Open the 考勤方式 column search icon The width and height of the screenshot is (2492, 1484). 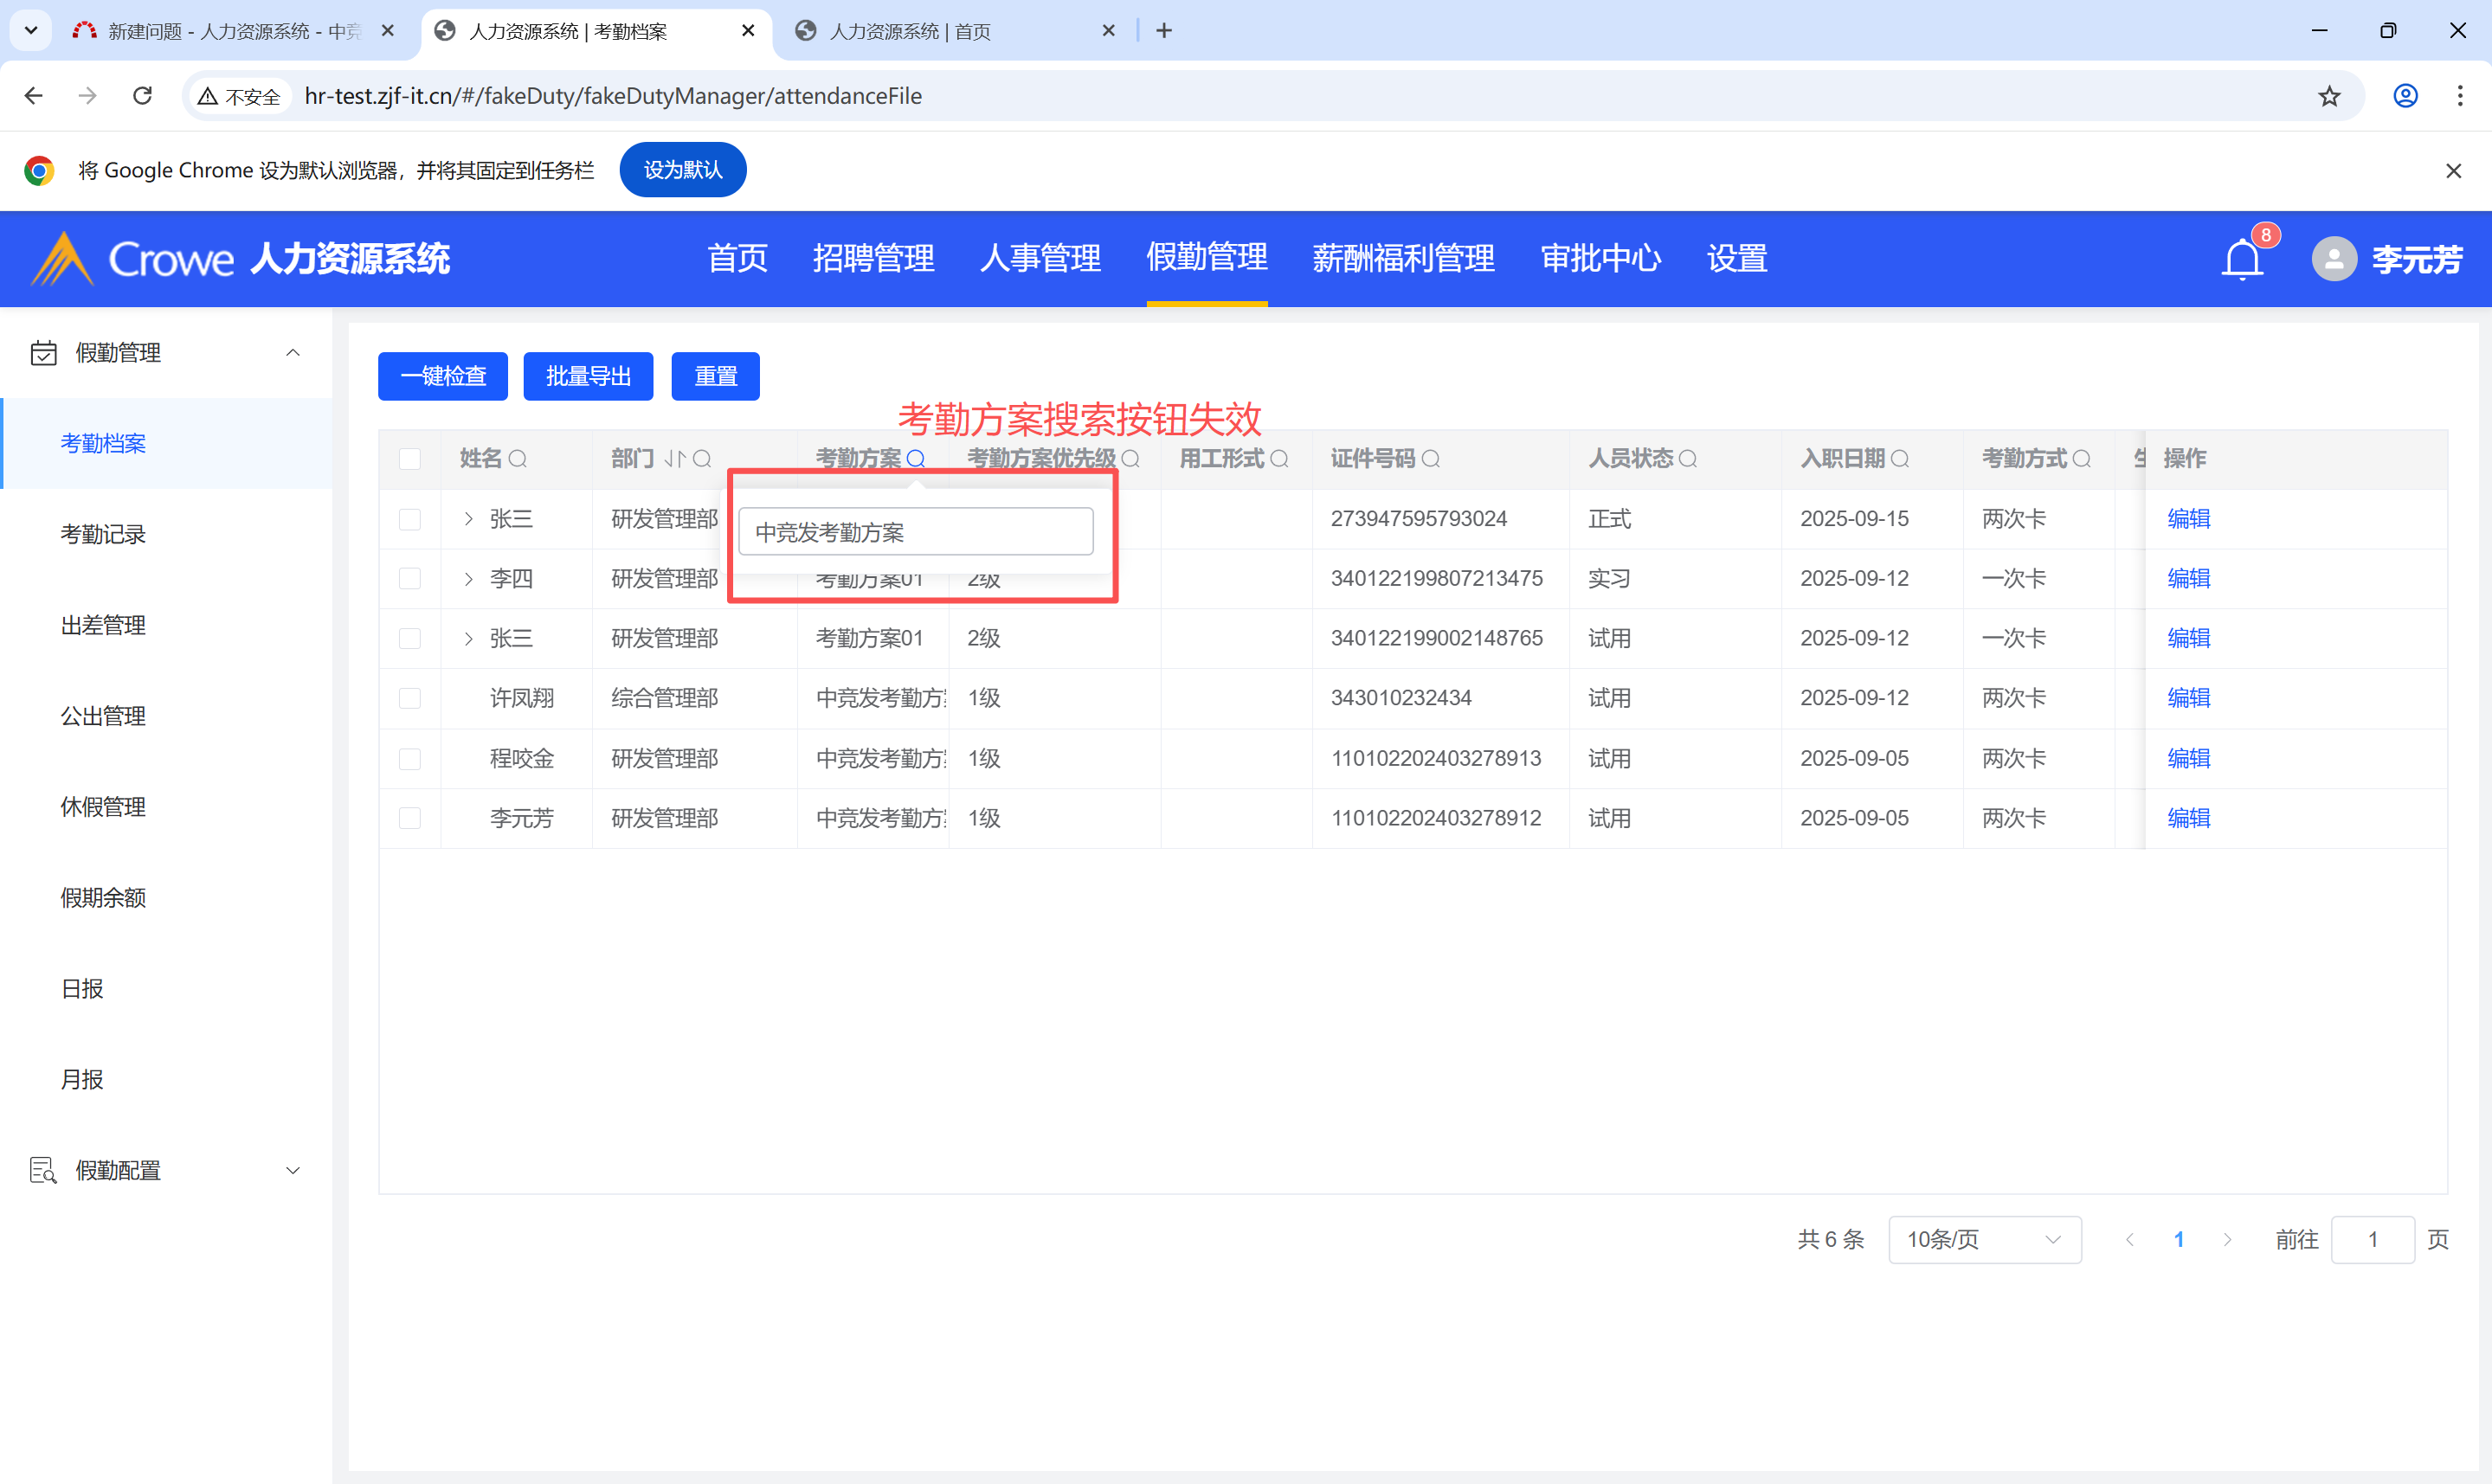point(2082,459)
